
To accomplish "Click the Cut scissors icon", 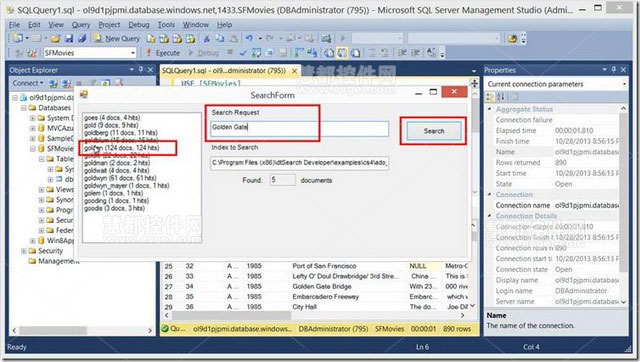I will 207,38.
